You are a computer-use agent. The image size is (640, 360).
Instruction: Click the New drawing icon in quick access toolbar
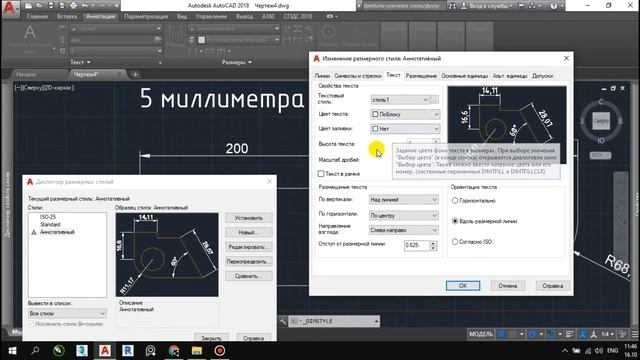pyautogui.click(x=28, y=6)
